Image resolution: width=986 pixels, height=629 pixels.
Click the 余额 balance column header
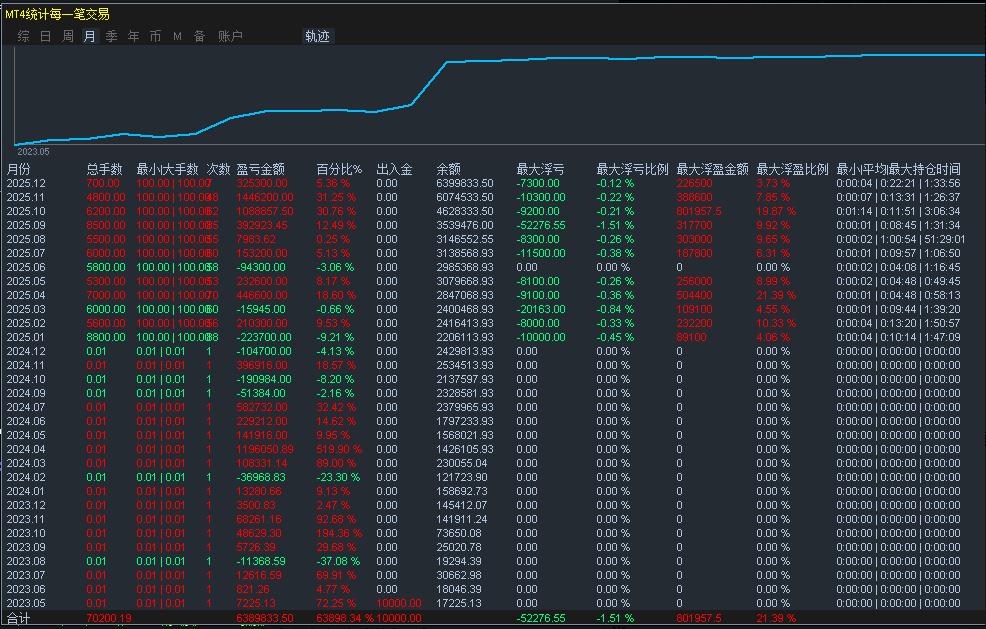(450, 168)
